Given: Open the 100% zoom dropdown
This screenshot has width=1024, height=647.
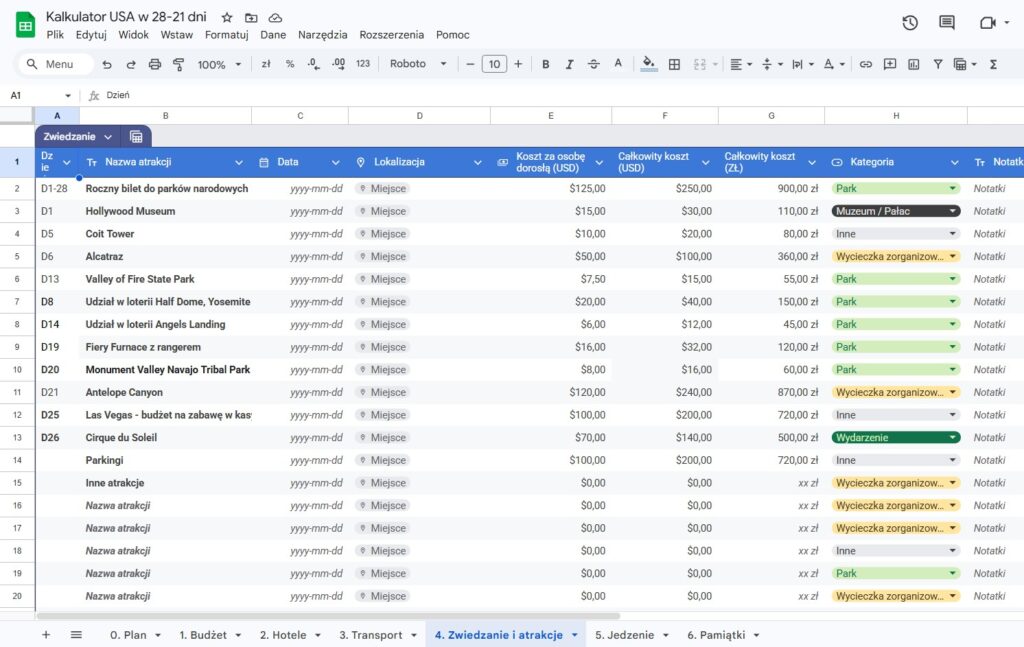Looking at the screenshot, I should pos(219,64).
